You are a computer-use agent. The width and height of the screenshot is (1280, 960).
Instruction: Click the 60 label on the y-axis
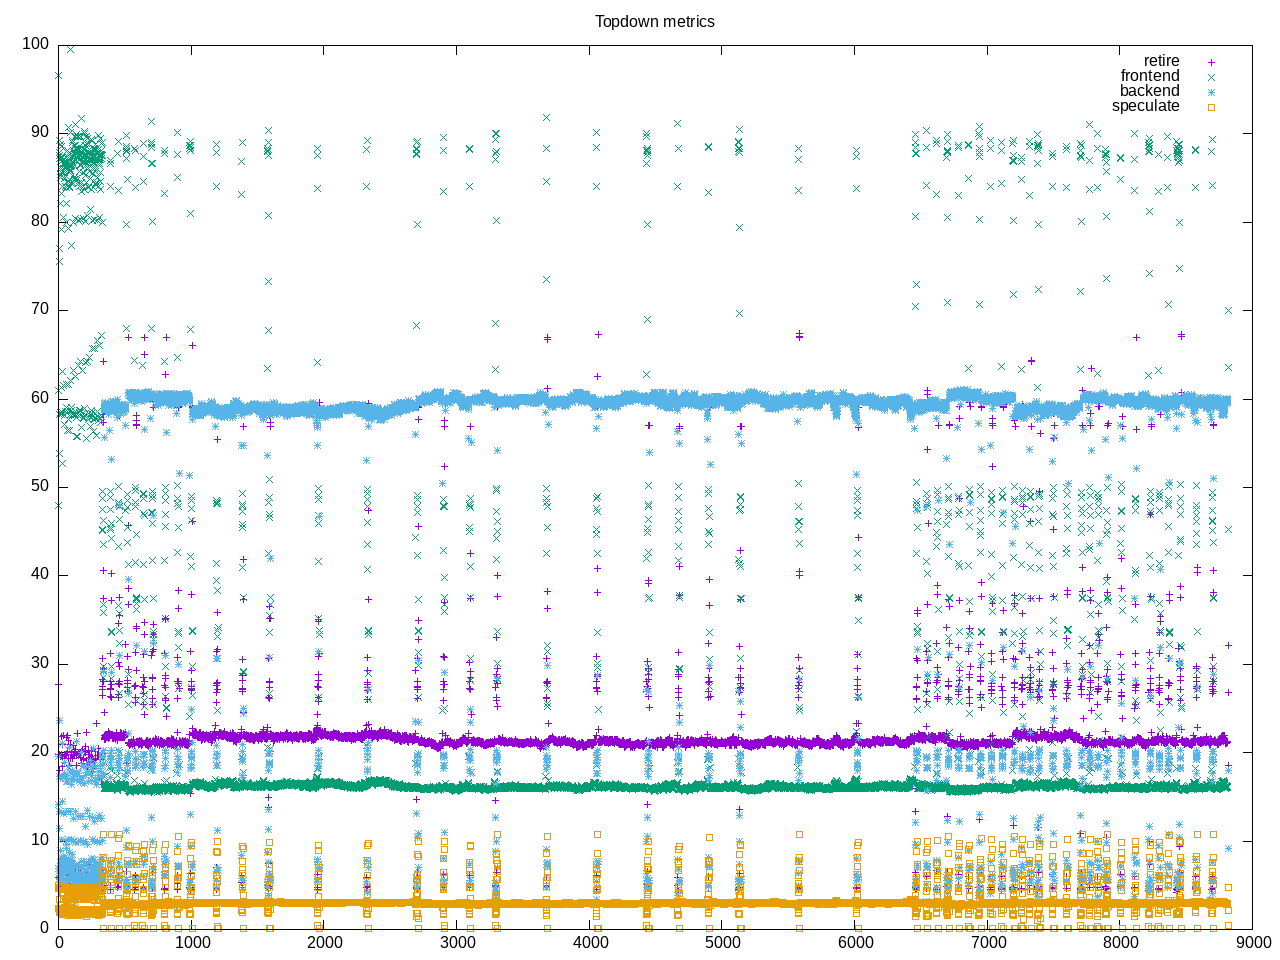(39, 398)
